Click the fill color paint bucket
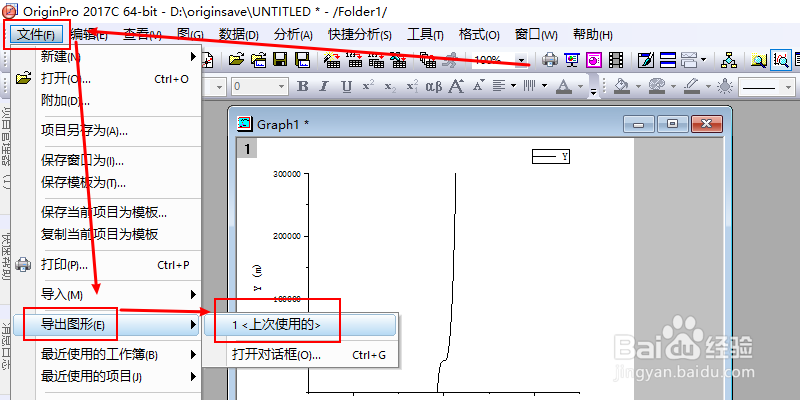 [x=621, y=86]
